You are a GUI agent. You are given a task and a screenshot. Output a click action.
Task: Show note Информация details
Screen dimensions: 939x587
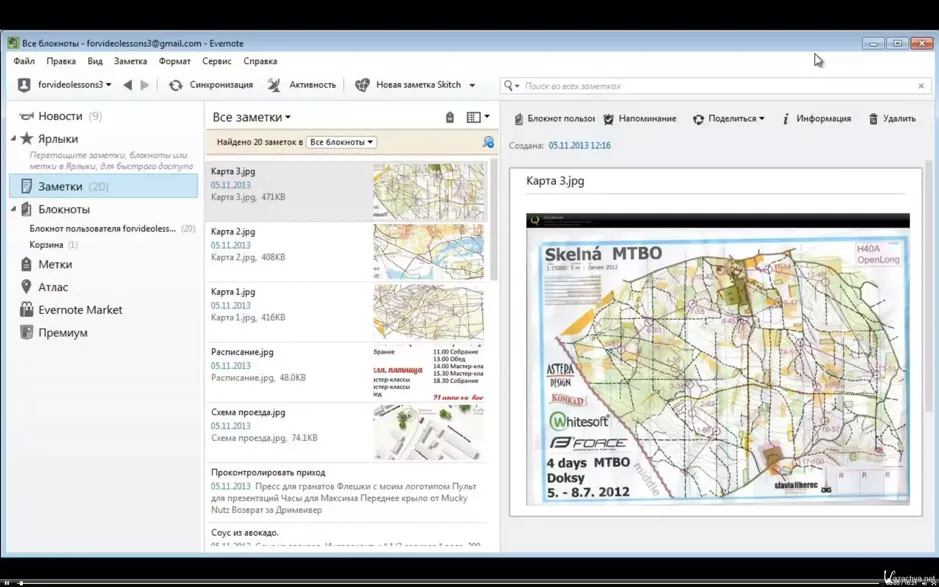point(817,119)
